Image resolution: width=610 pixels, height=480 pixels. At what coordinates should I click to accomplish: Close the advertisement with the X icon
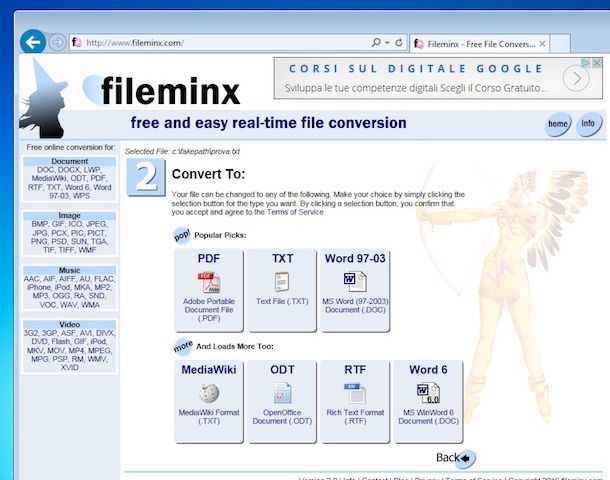pyautogui.click(x=597, y=63)
